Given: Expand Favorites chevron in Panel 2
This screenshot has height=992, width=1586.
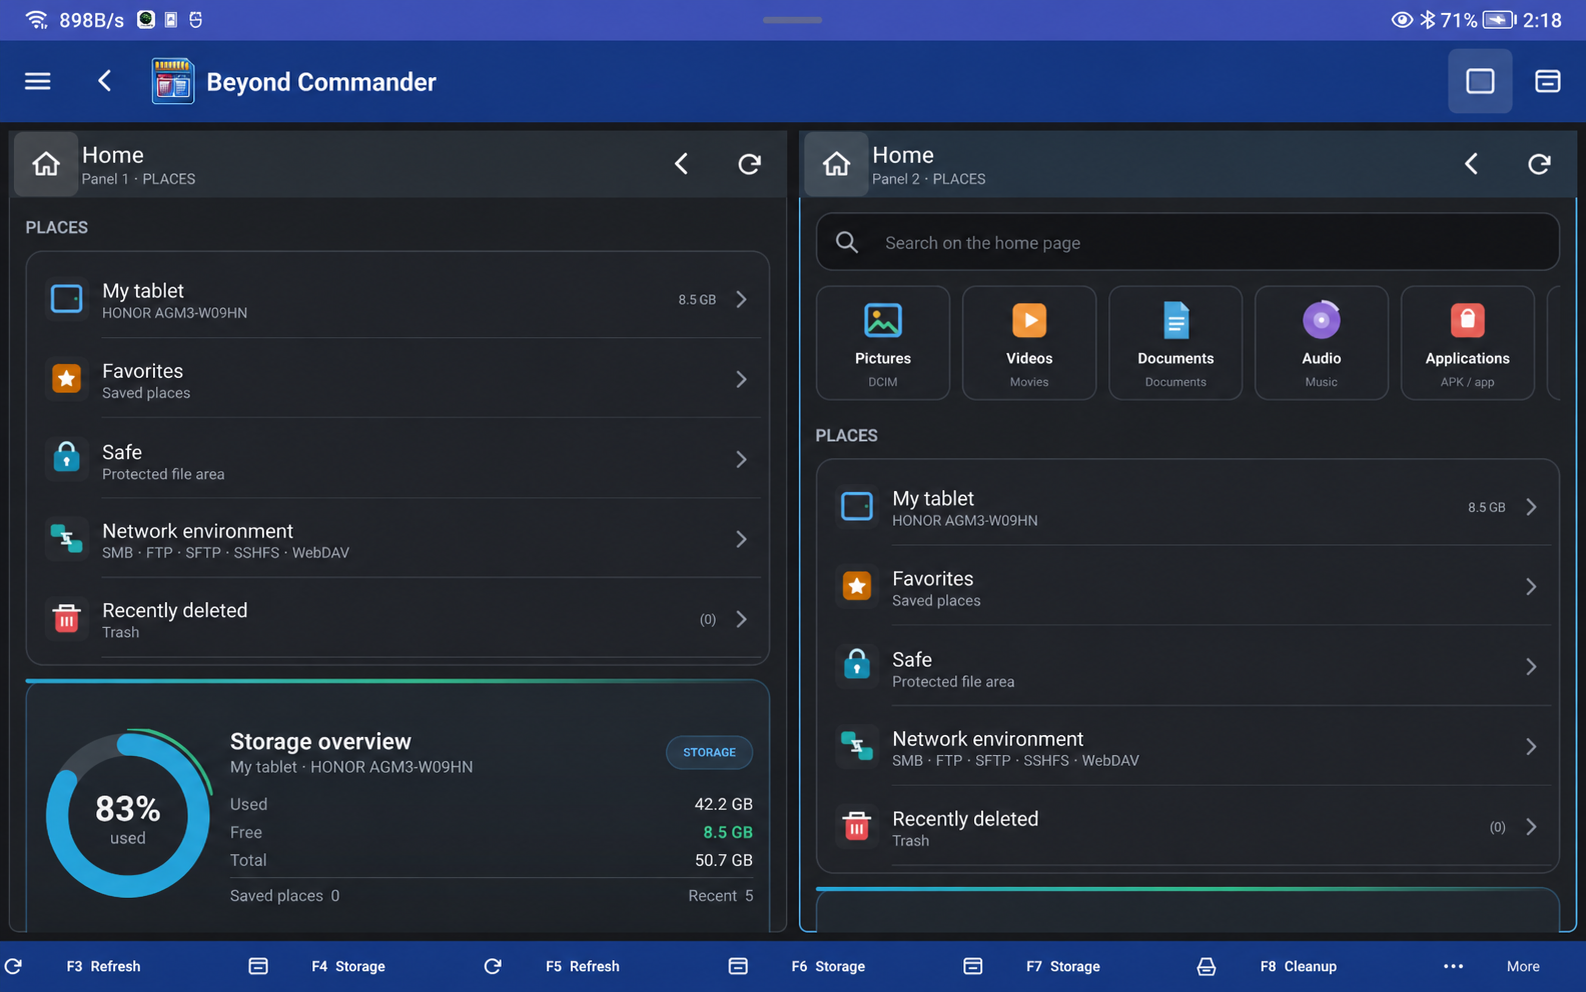Looking at the screenshot, I should point(1531,587).
